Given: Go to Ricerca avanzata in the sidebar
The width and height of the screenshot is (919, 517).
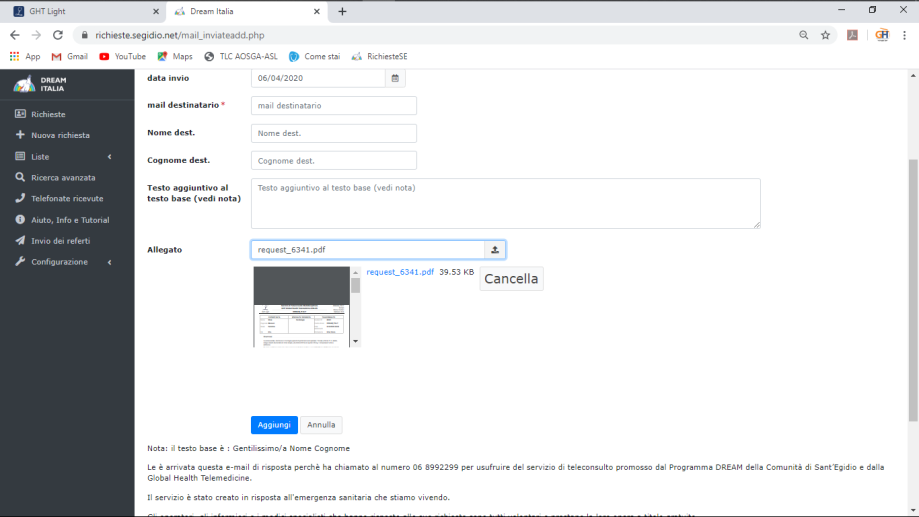Looking at the screenshot, I should (x=63, y=177).
